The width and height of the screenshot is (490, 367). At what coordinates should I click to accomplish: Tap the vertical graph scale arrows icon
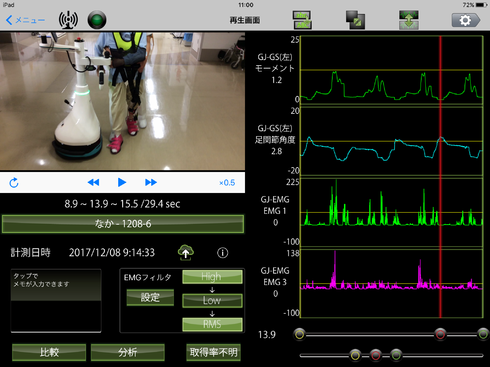coord(409,20)
